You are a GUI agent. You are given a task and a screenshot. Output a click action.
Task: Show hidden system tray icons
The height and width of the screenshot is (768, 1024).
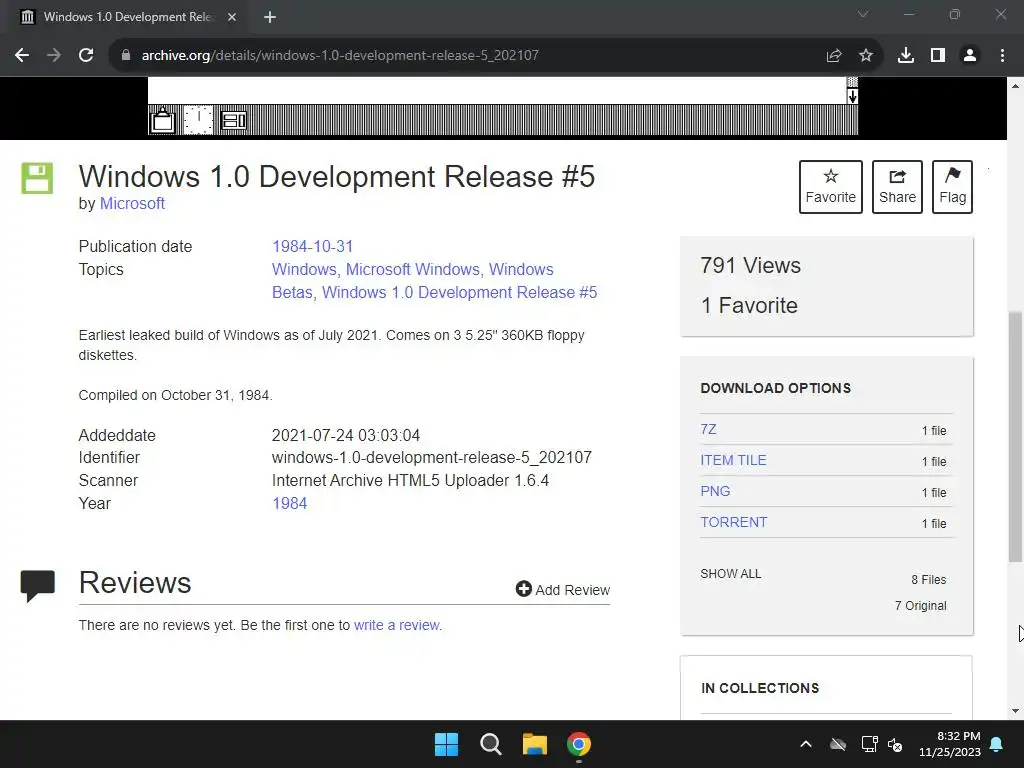point(806,744)
